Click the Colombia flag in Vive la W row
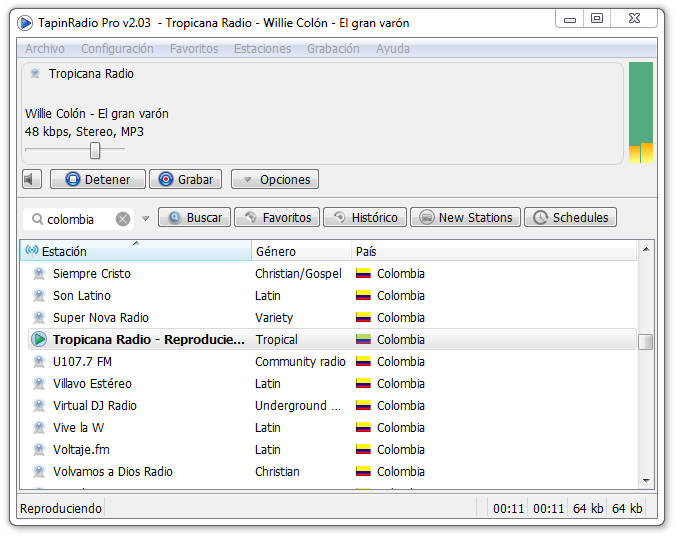This screenshot has width=681, height=540. (363, 427)
